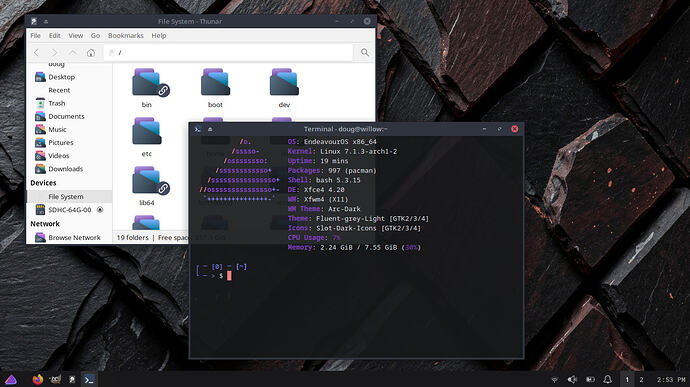Click the Terminal taskbar button

pos(89,380)
